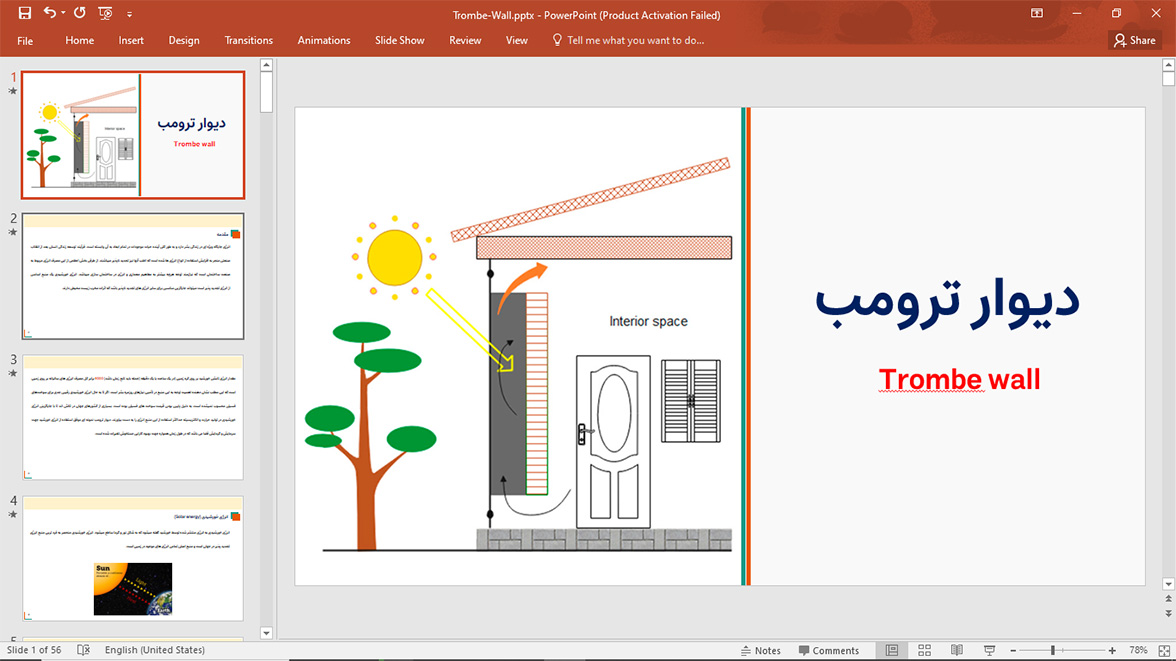Toggle the Notes pane
Image resolution: width=1176 pixels, height=661 pixels.
(x=760, y=650)
